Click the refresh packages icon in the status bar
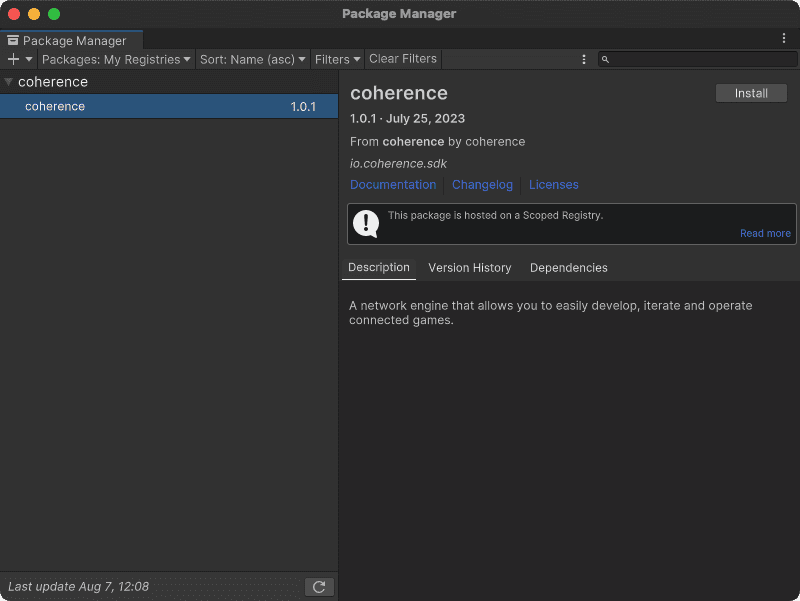This screenshot has width=800, height=601. (319, 587)
